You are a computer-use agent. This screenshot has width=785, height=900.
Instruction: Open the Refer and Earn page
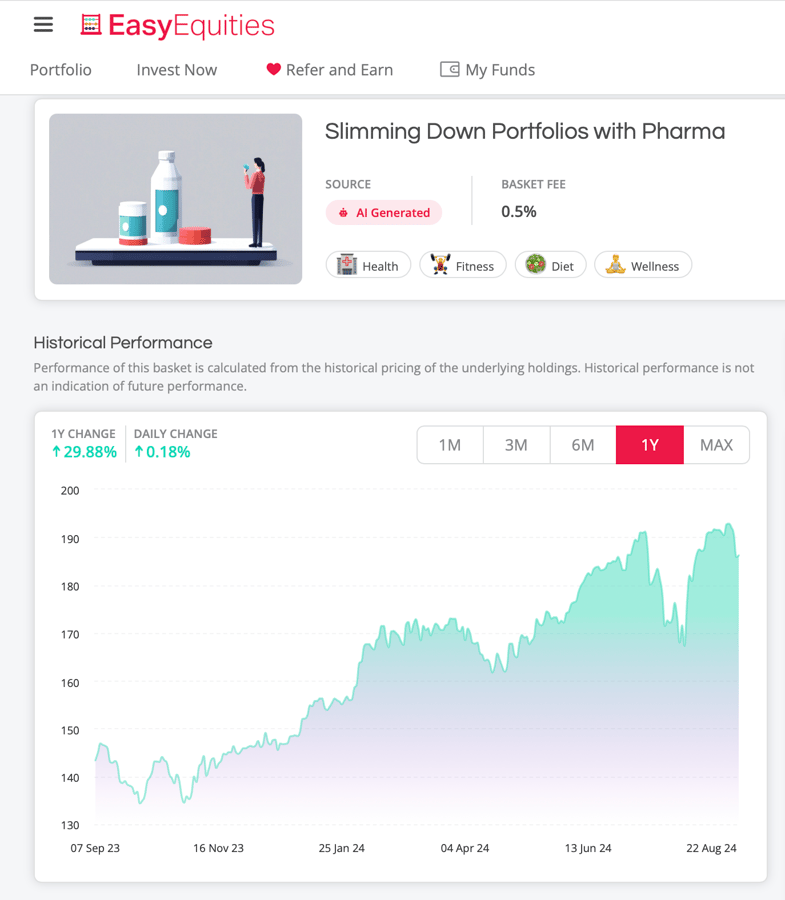pos(340,70)
